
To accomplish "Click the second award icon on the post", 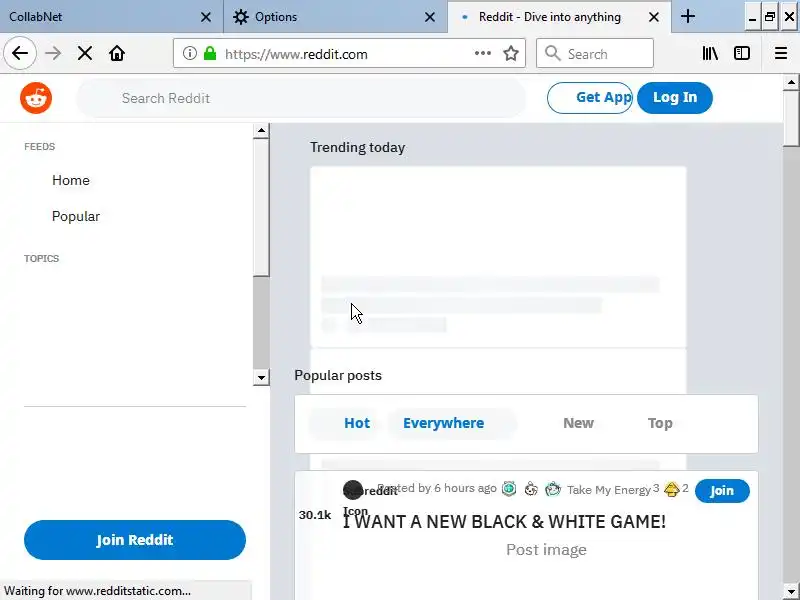I will point(531,489).
